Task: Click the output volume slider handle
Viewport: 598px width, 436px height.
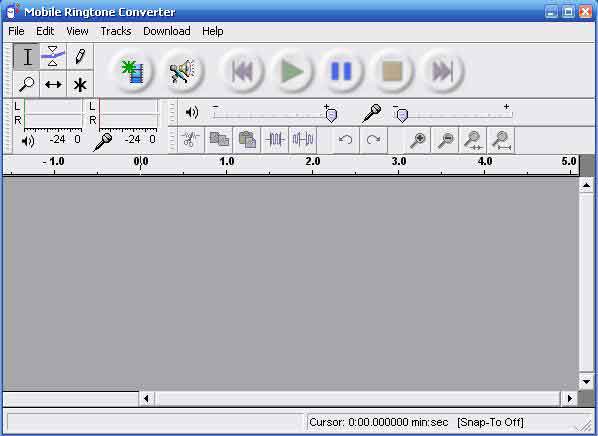Action: pos(331,115)
